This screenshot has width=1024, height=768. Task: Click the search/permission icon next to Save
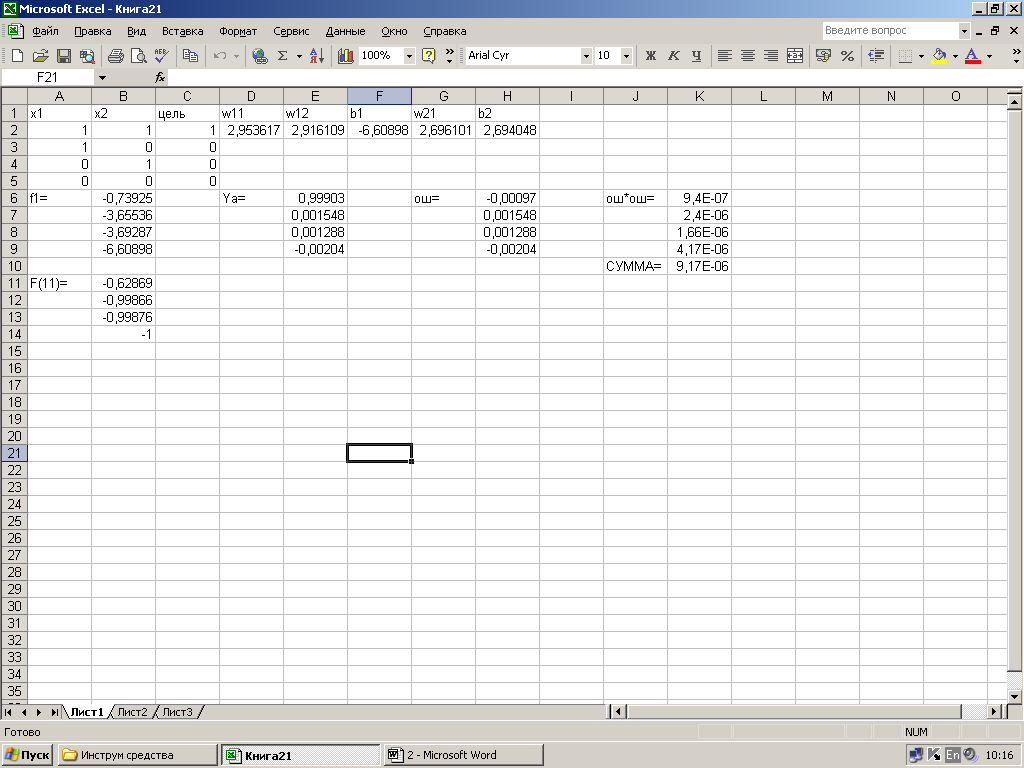pyautogui.click(x=86, y=56)
